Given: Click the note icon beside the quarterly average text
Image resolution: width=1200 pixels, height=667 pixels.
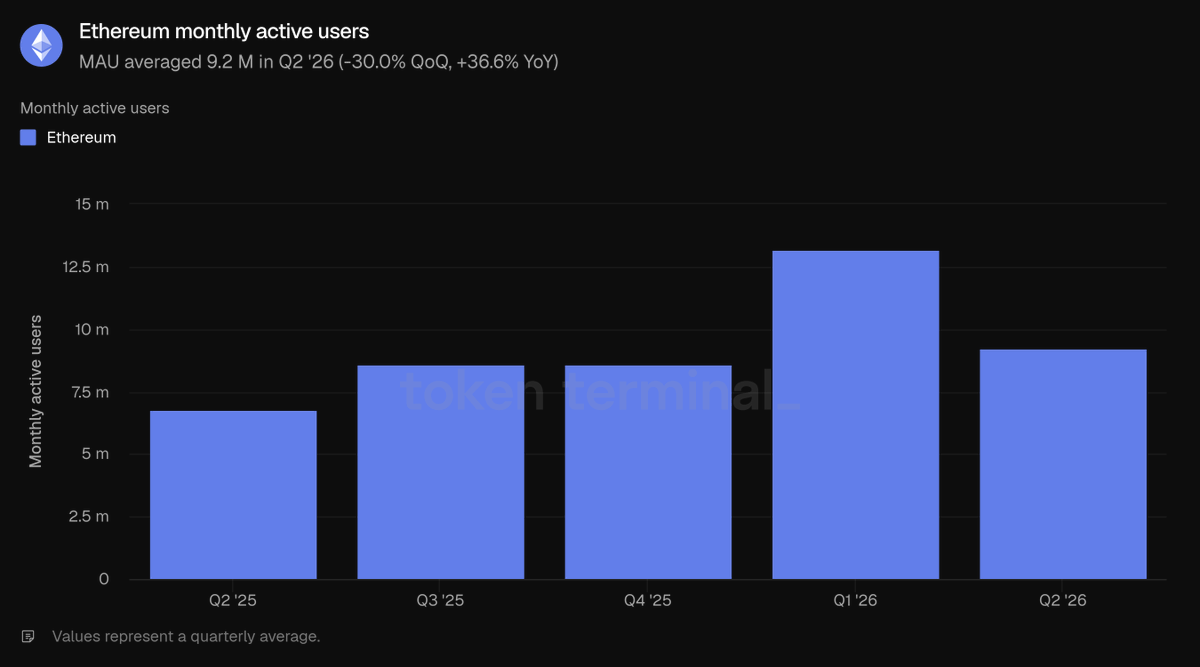Looking at the screenshot, I should click(29, 636).
